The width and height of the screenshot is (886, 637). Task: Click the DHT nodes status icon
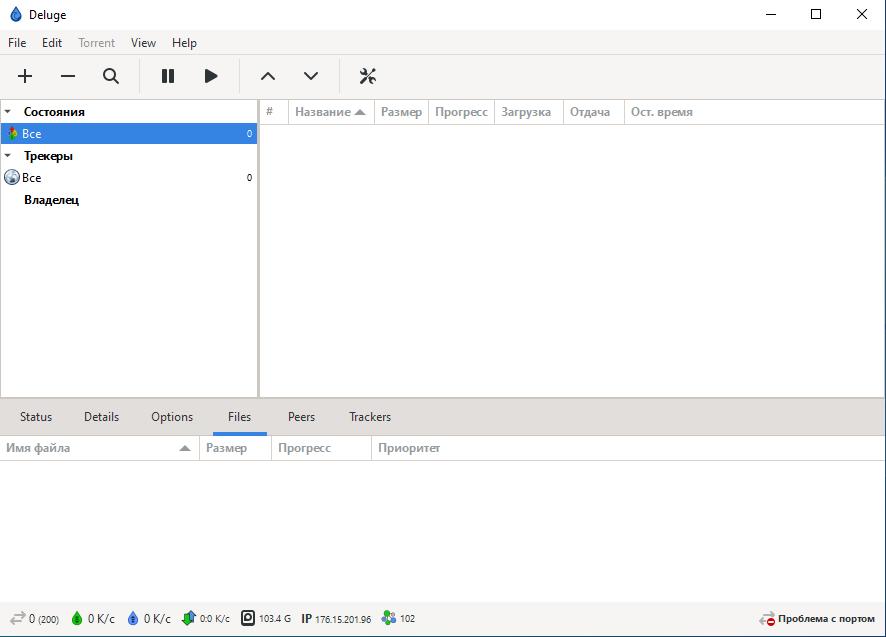click(389, 619)
